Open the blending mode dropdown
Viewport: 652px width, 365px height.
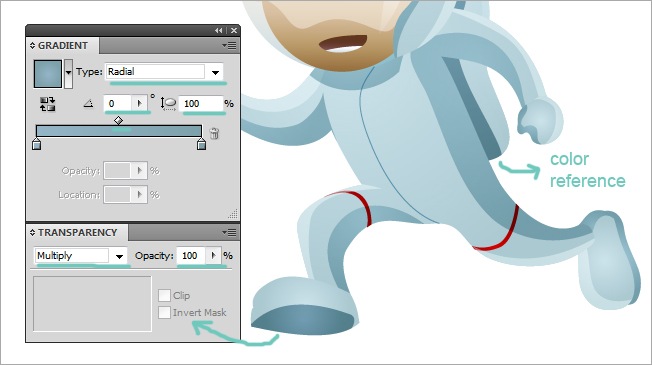[x=119, y=256]
